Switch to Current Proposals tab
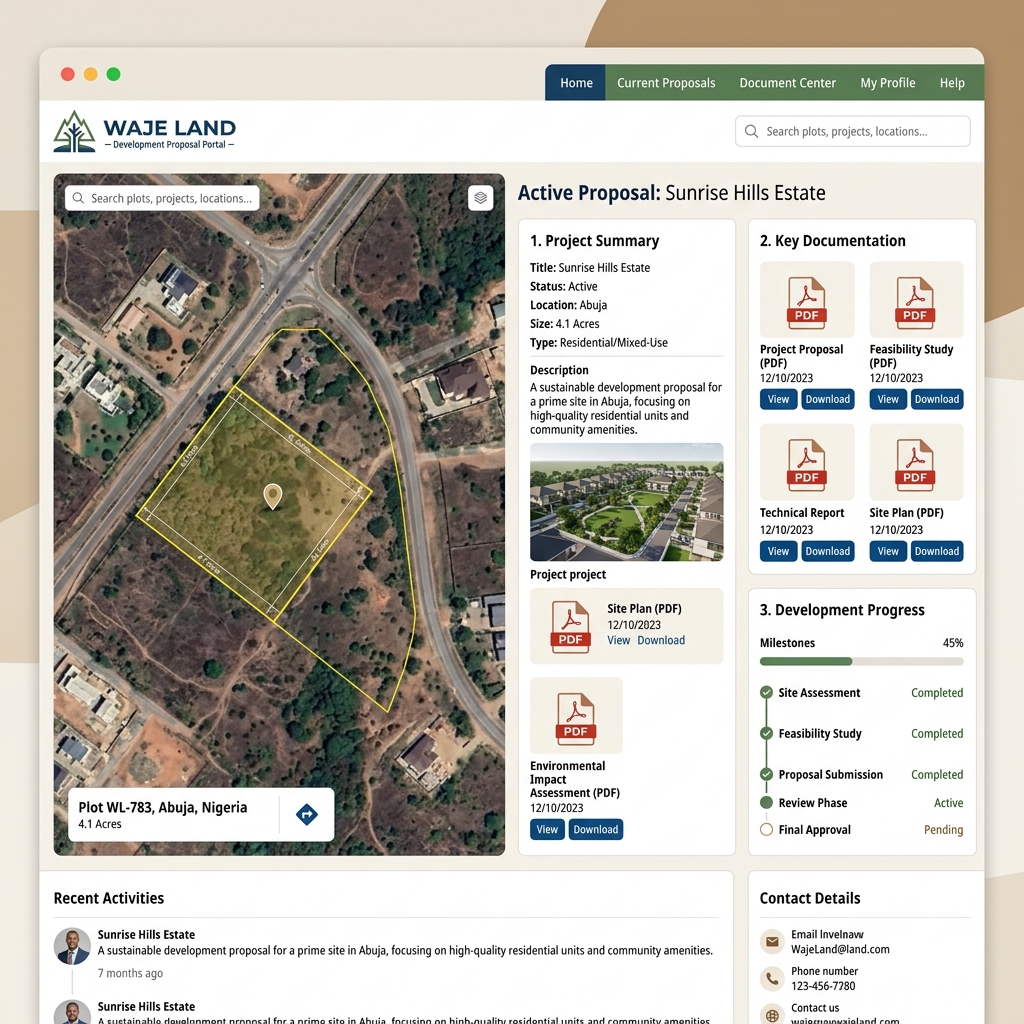 click(666, 83)
